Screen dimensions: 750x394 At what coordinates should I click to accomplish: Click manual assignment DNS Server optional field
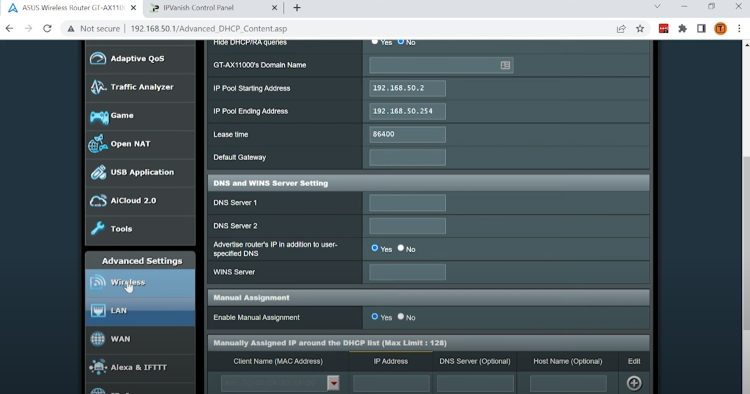click(x=475, y=383)
